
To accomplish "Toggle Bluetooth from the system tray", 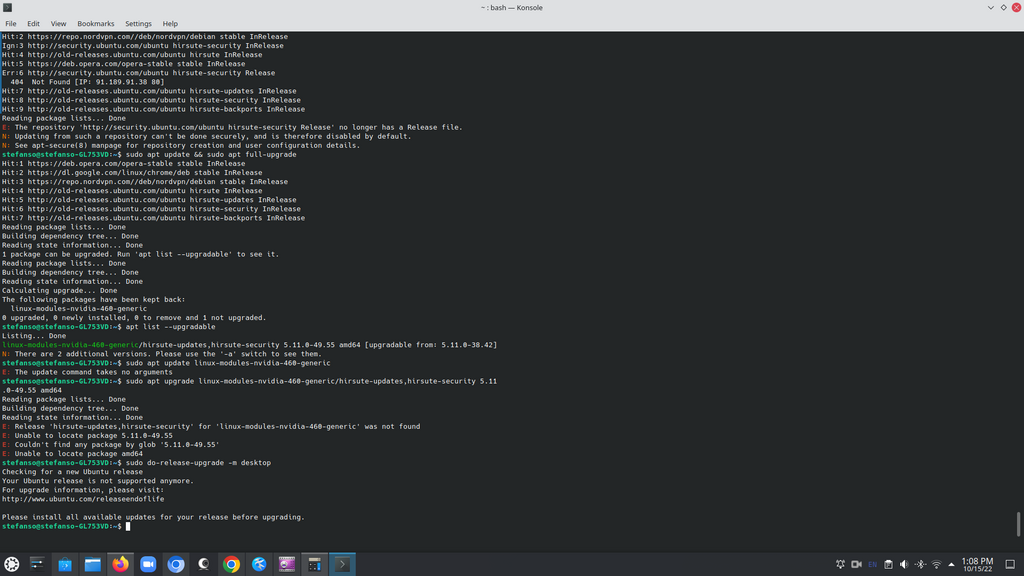I will coord(920,564).
